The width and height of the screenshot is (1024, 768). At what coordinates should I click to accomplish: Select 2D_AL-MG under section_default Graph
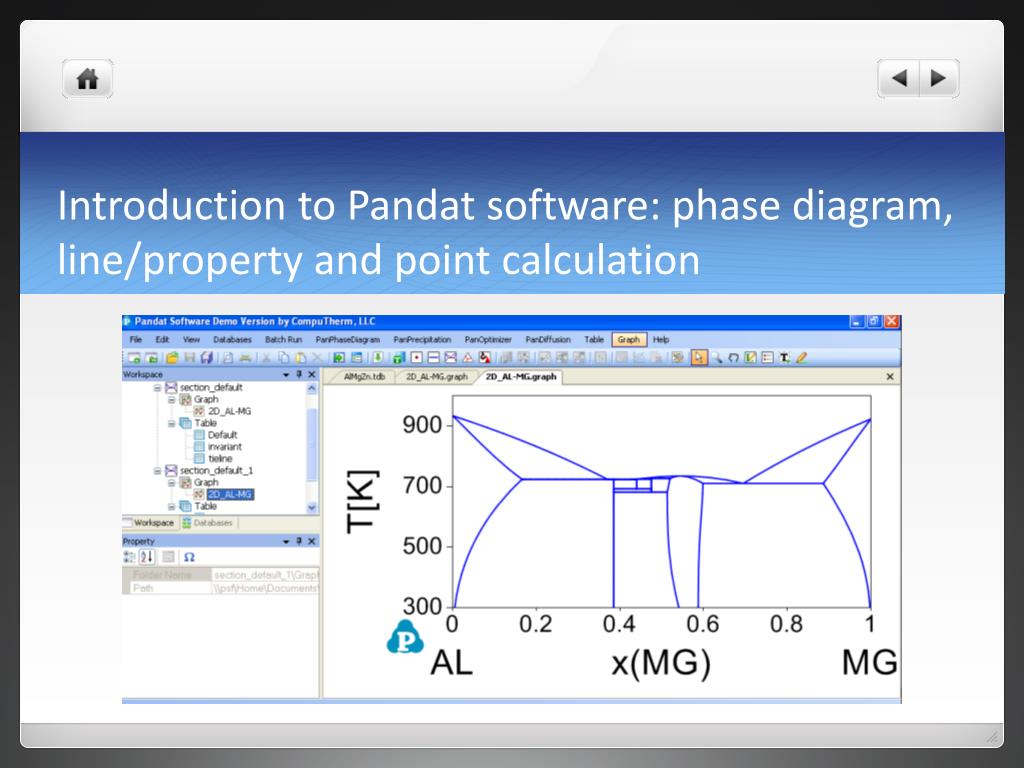click(229, 411)
